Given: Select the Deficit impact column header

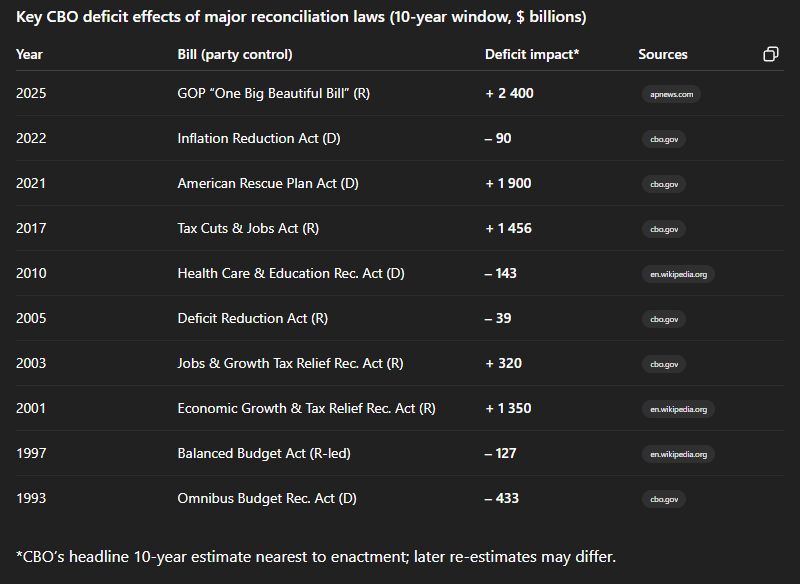Looking at the screenshot, I should point(532,54).
